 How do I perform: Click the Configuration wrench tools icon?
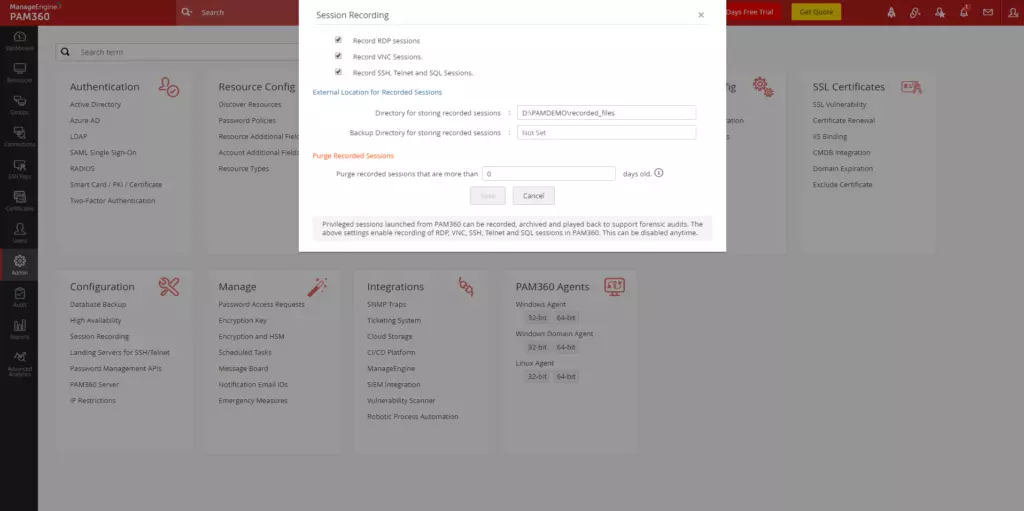point(168,287)
